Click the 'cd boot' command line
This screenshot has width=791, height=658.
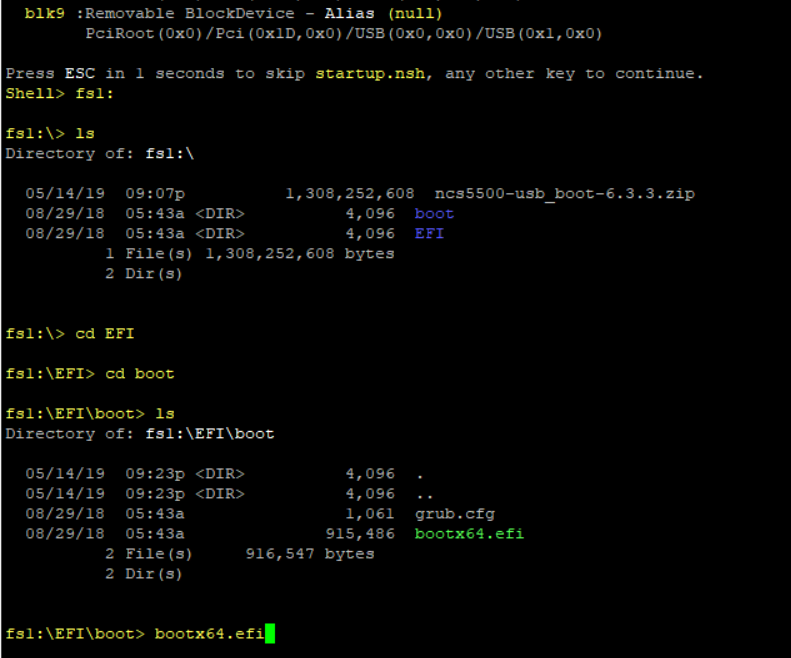point(90,373)
